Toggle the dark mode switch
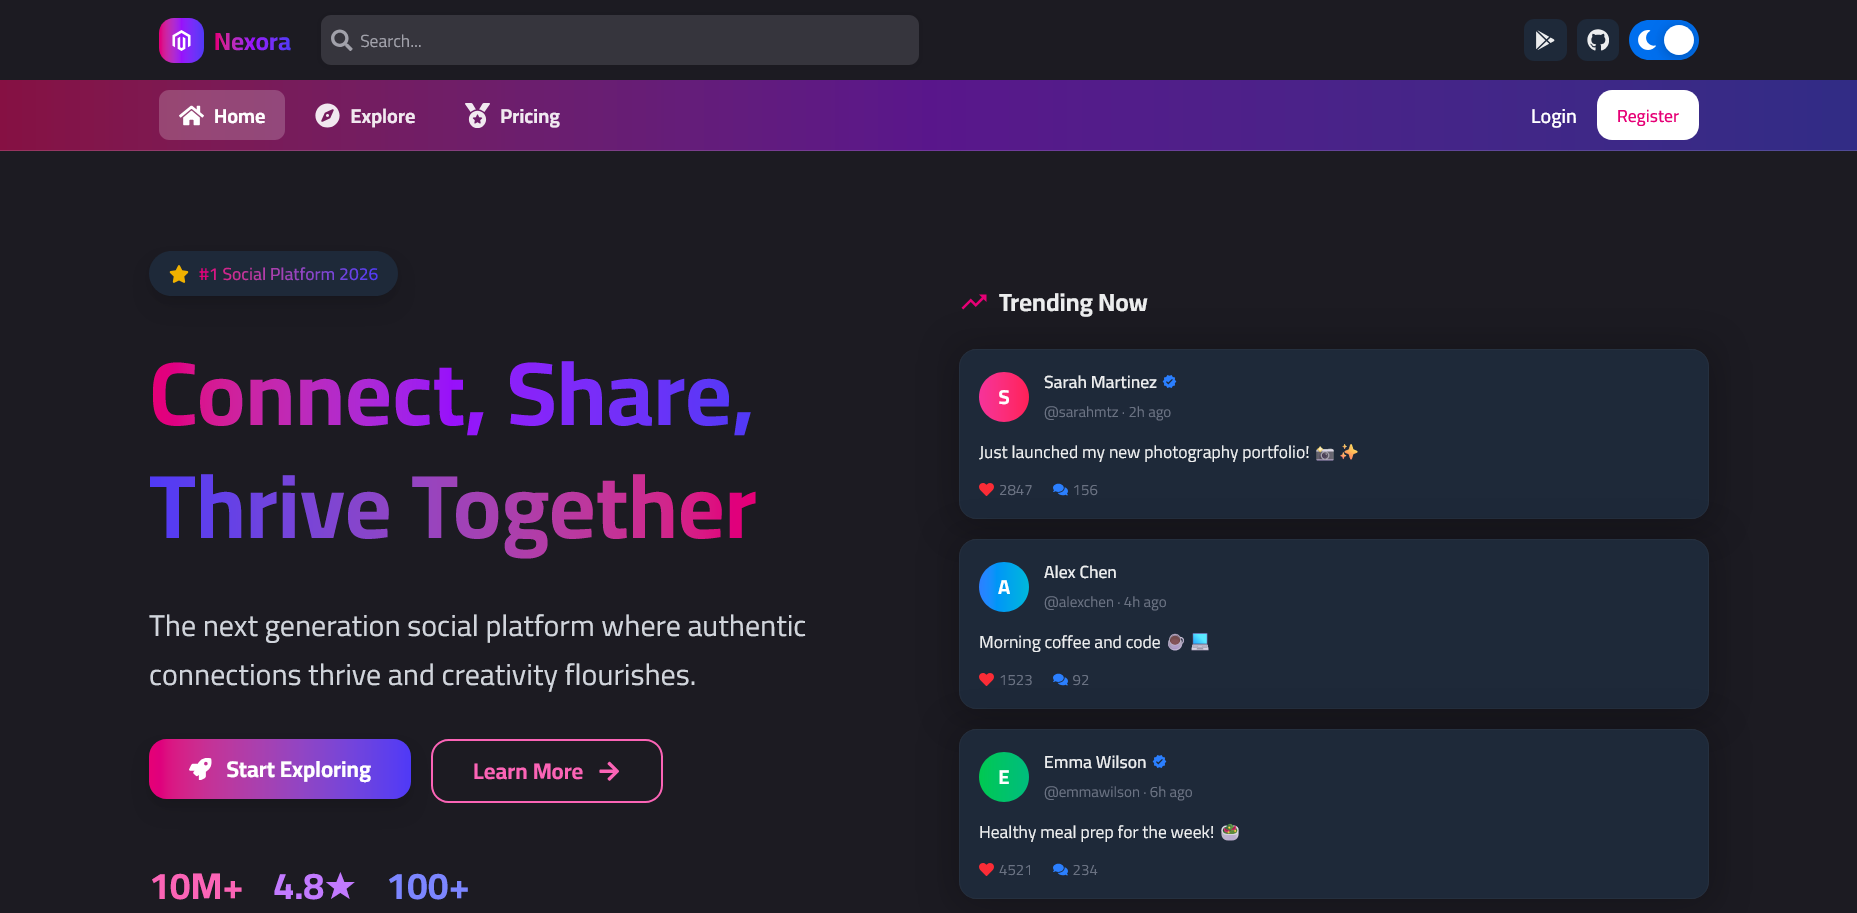Image resolution: width=1857 pixels, height=913 pixels. (1663, 40)
